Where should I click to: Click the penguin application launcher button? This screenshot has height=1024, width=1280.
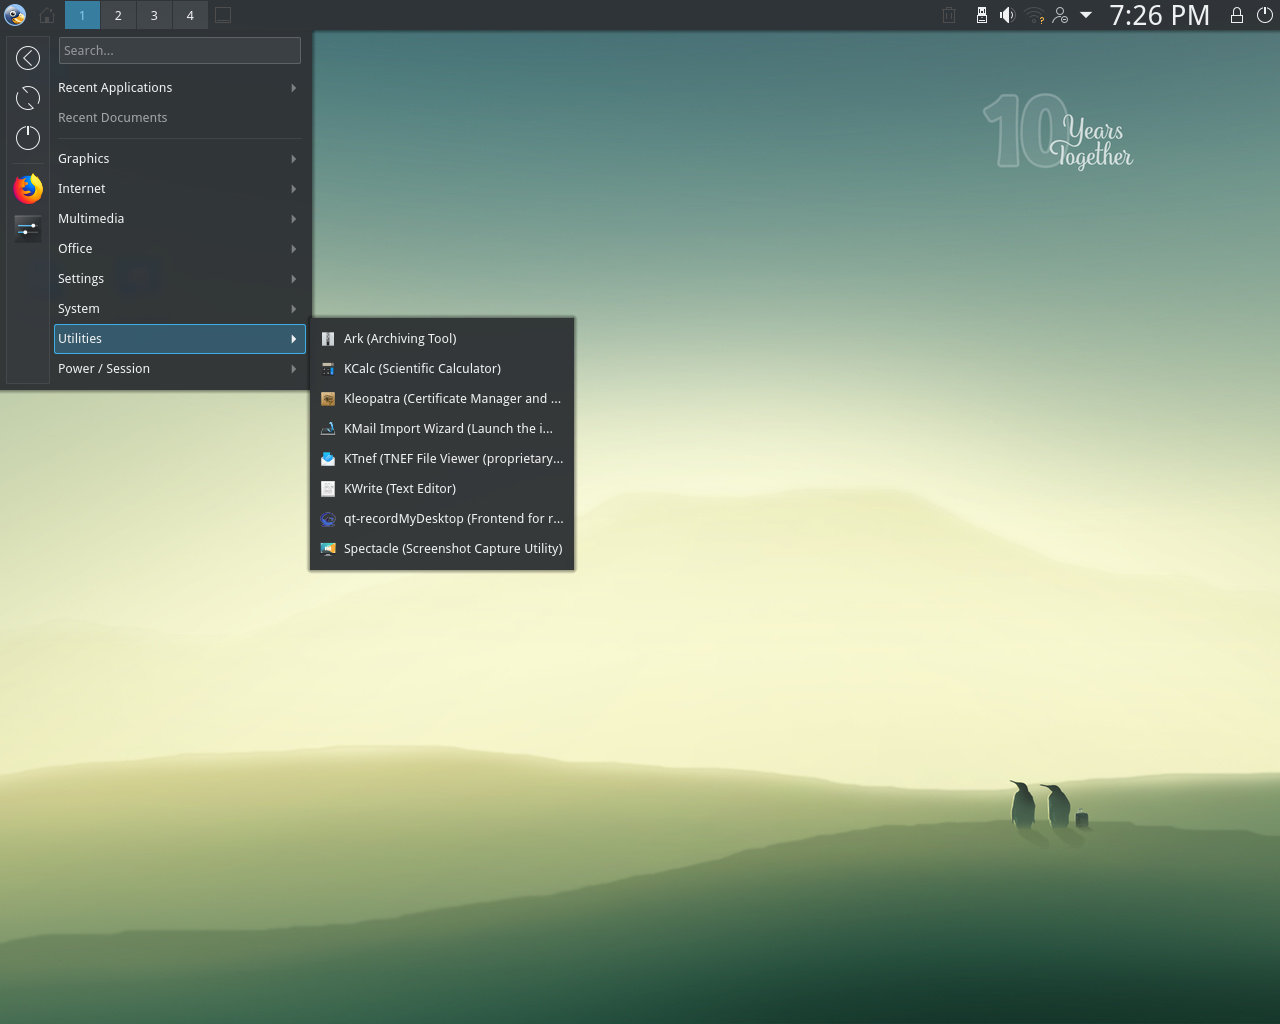point(15,15)
